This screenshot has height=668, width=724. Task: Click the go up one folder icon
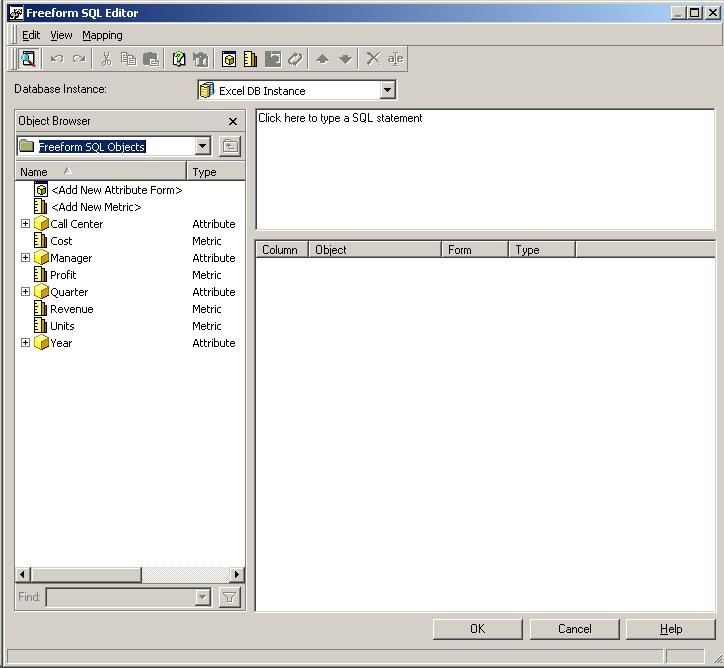tap(230, 147)
